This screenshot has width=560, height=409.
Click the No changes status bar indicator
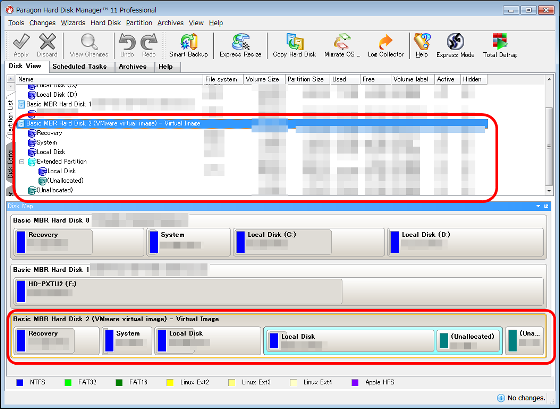[521, 398]
